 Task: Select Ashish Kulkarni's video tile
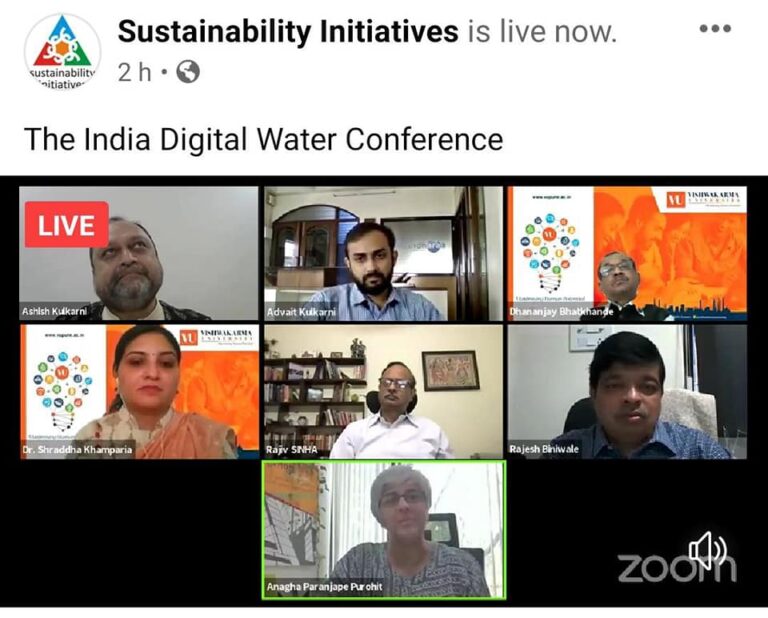click(139, 253)
